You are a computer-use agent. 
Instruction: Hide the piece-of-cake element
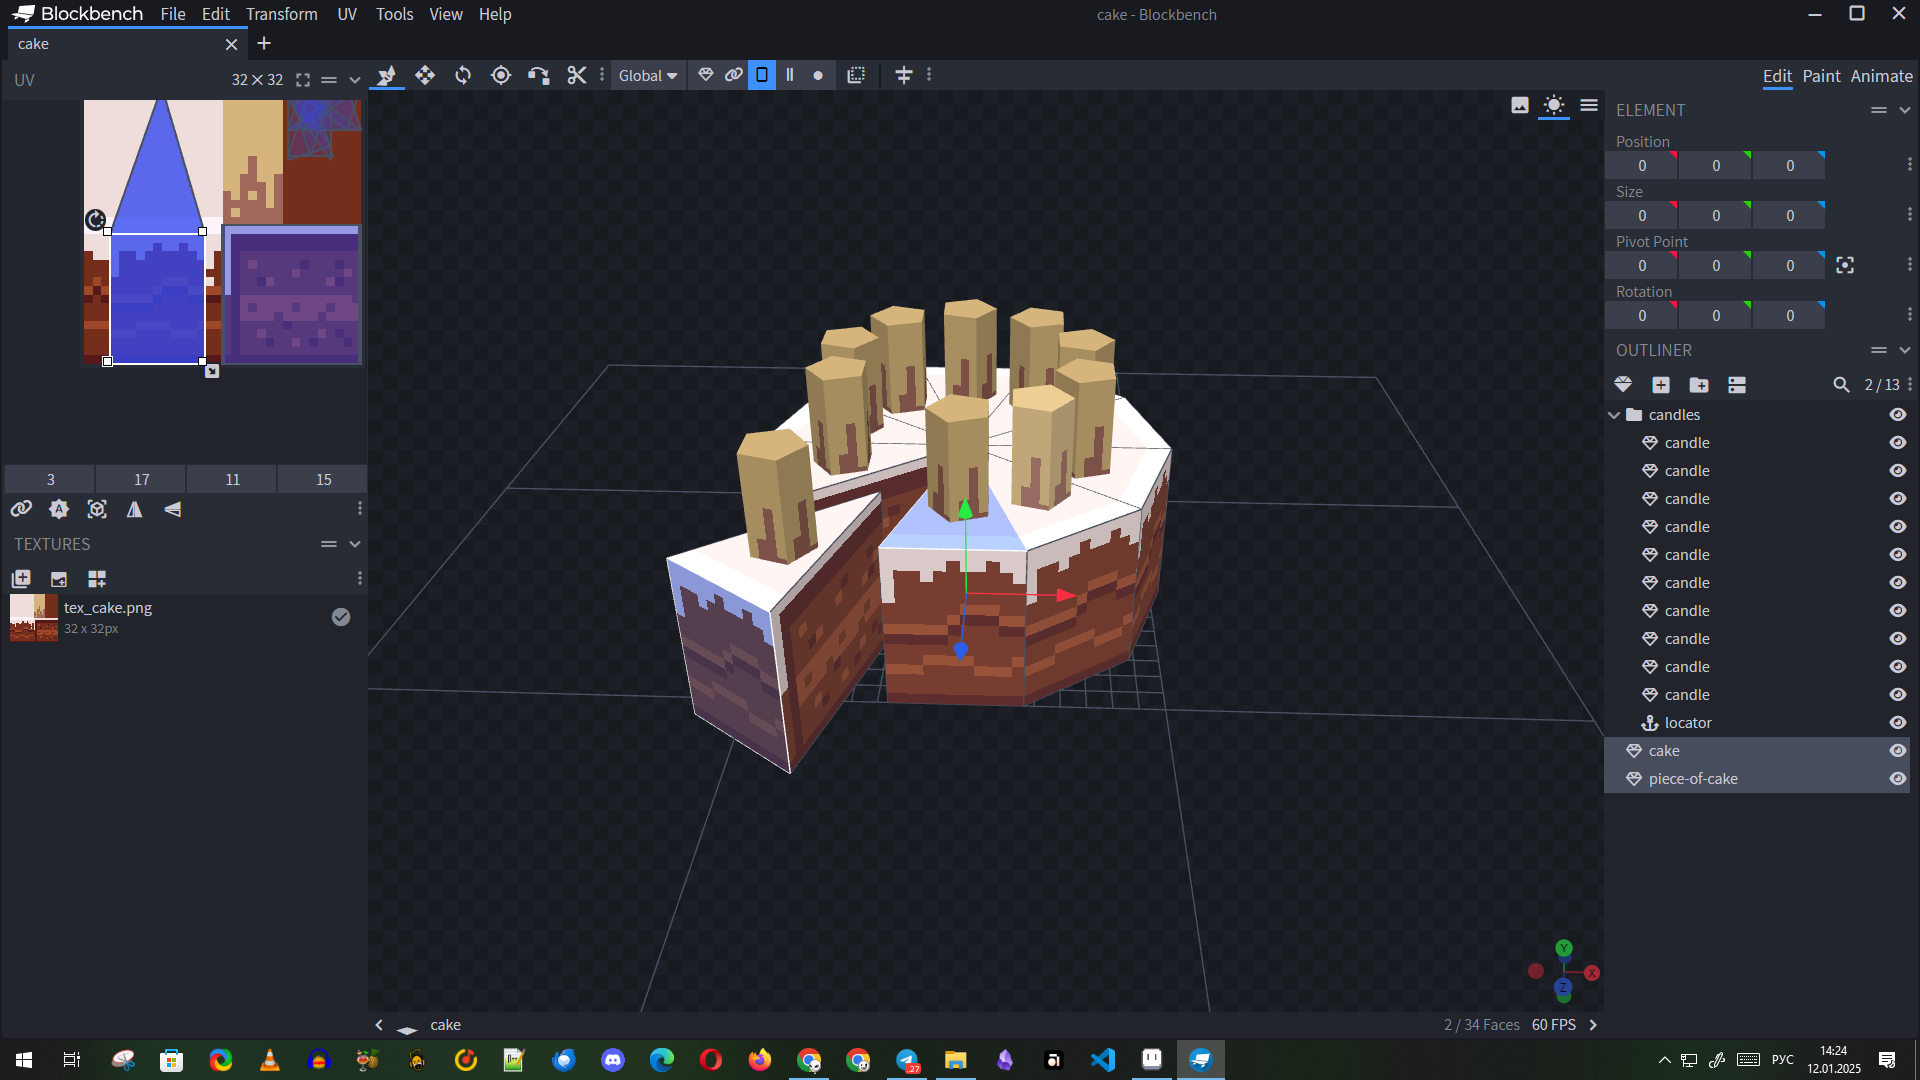coord(1897,779)
